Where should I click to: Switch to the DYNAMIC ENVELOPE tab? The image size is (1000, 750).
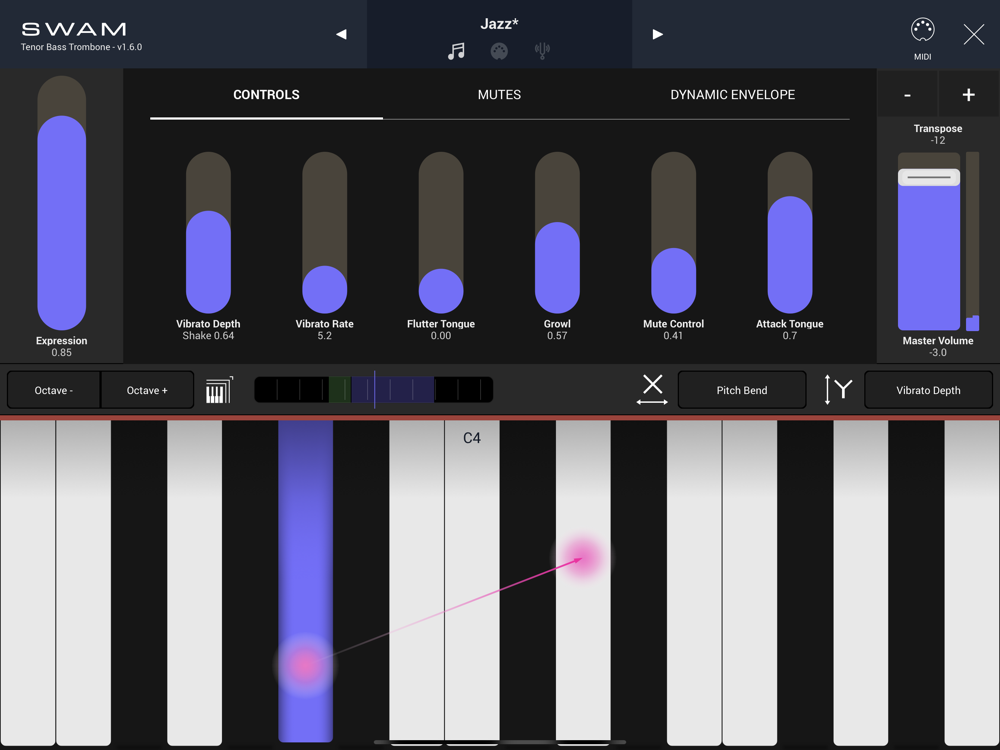click(x=733, y=95)
